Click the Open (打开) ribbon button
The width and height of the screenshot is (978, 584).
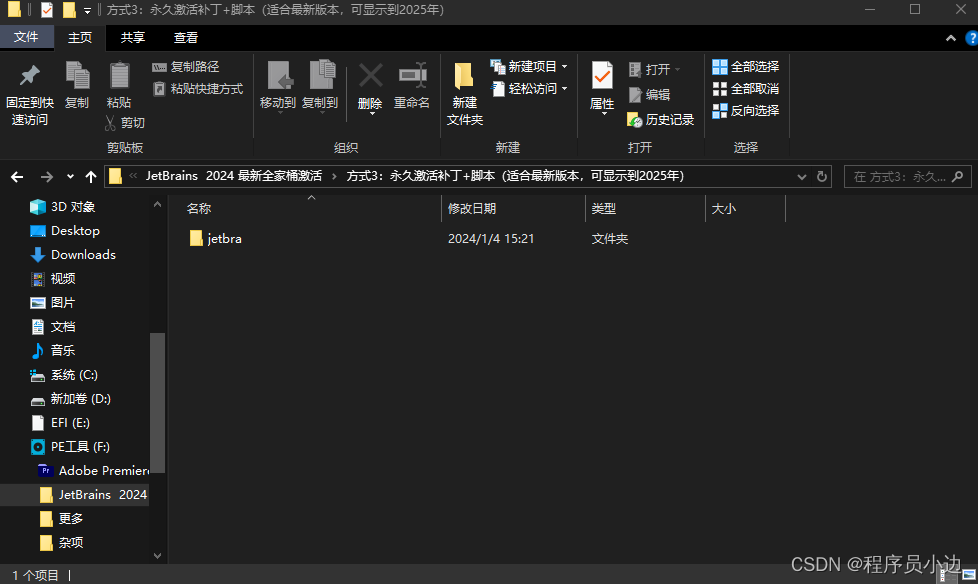point(654,69)
